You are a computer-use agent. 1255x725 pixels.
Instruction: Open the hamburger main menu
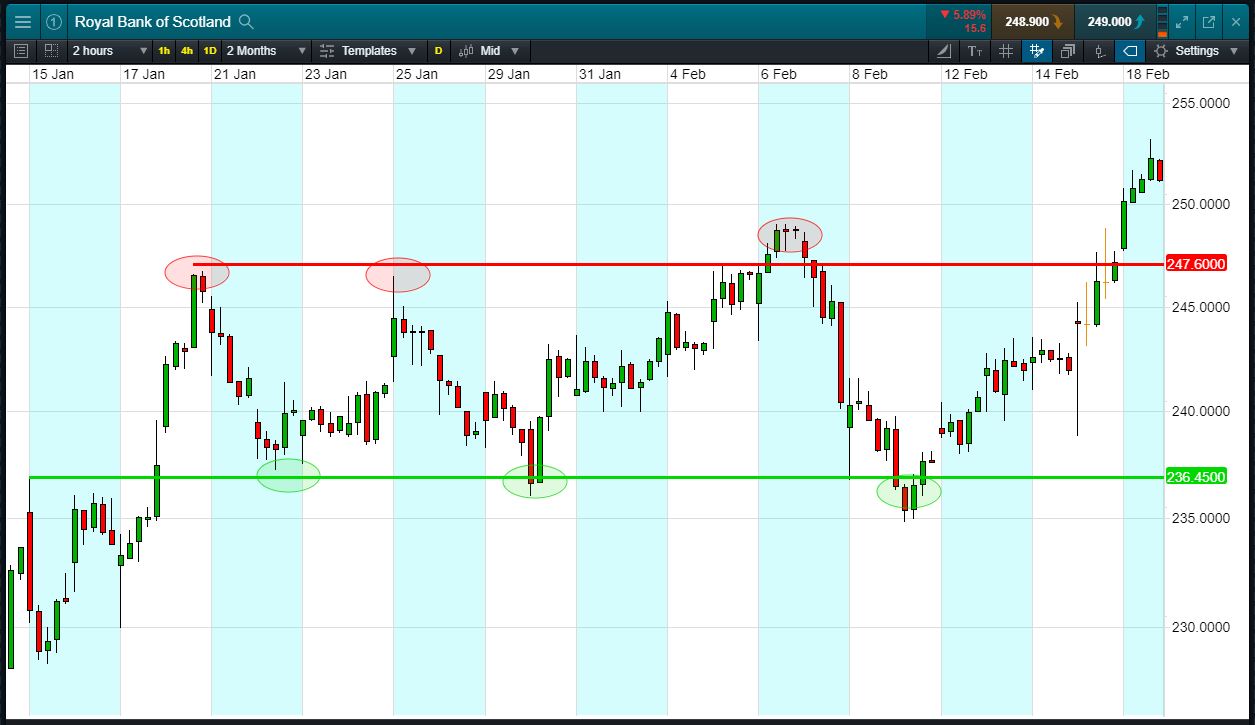(x=22, y=21)
